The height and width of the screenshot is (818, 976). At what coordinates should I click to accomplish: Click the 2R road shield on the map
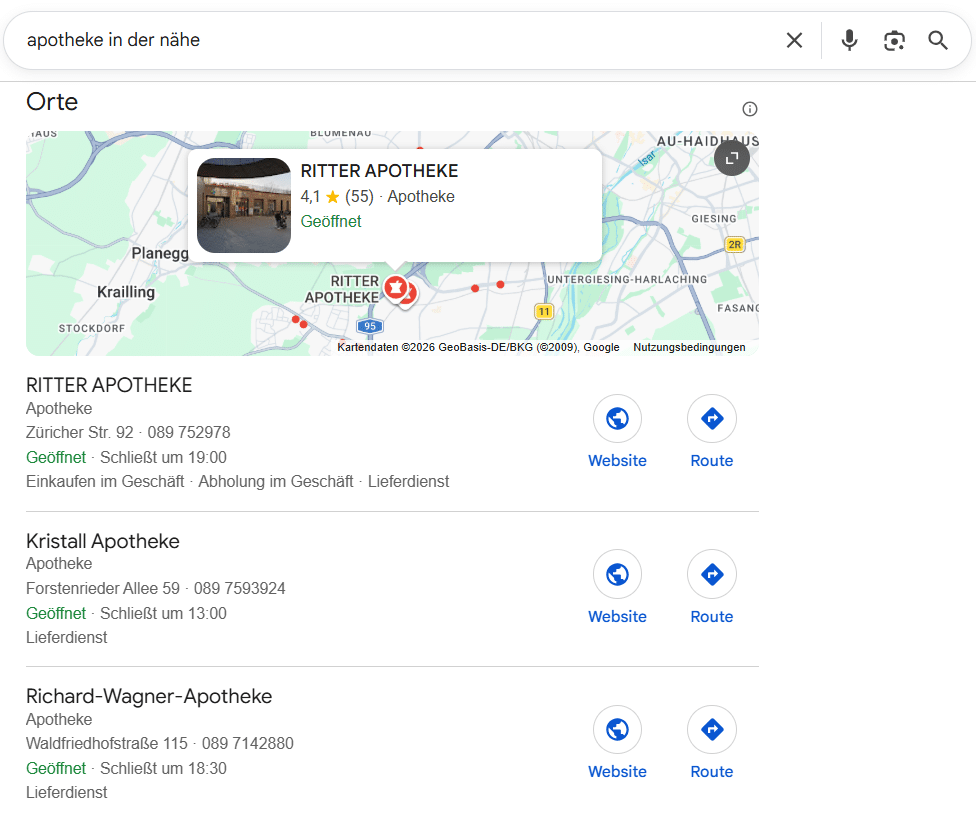tap(735, 244)
